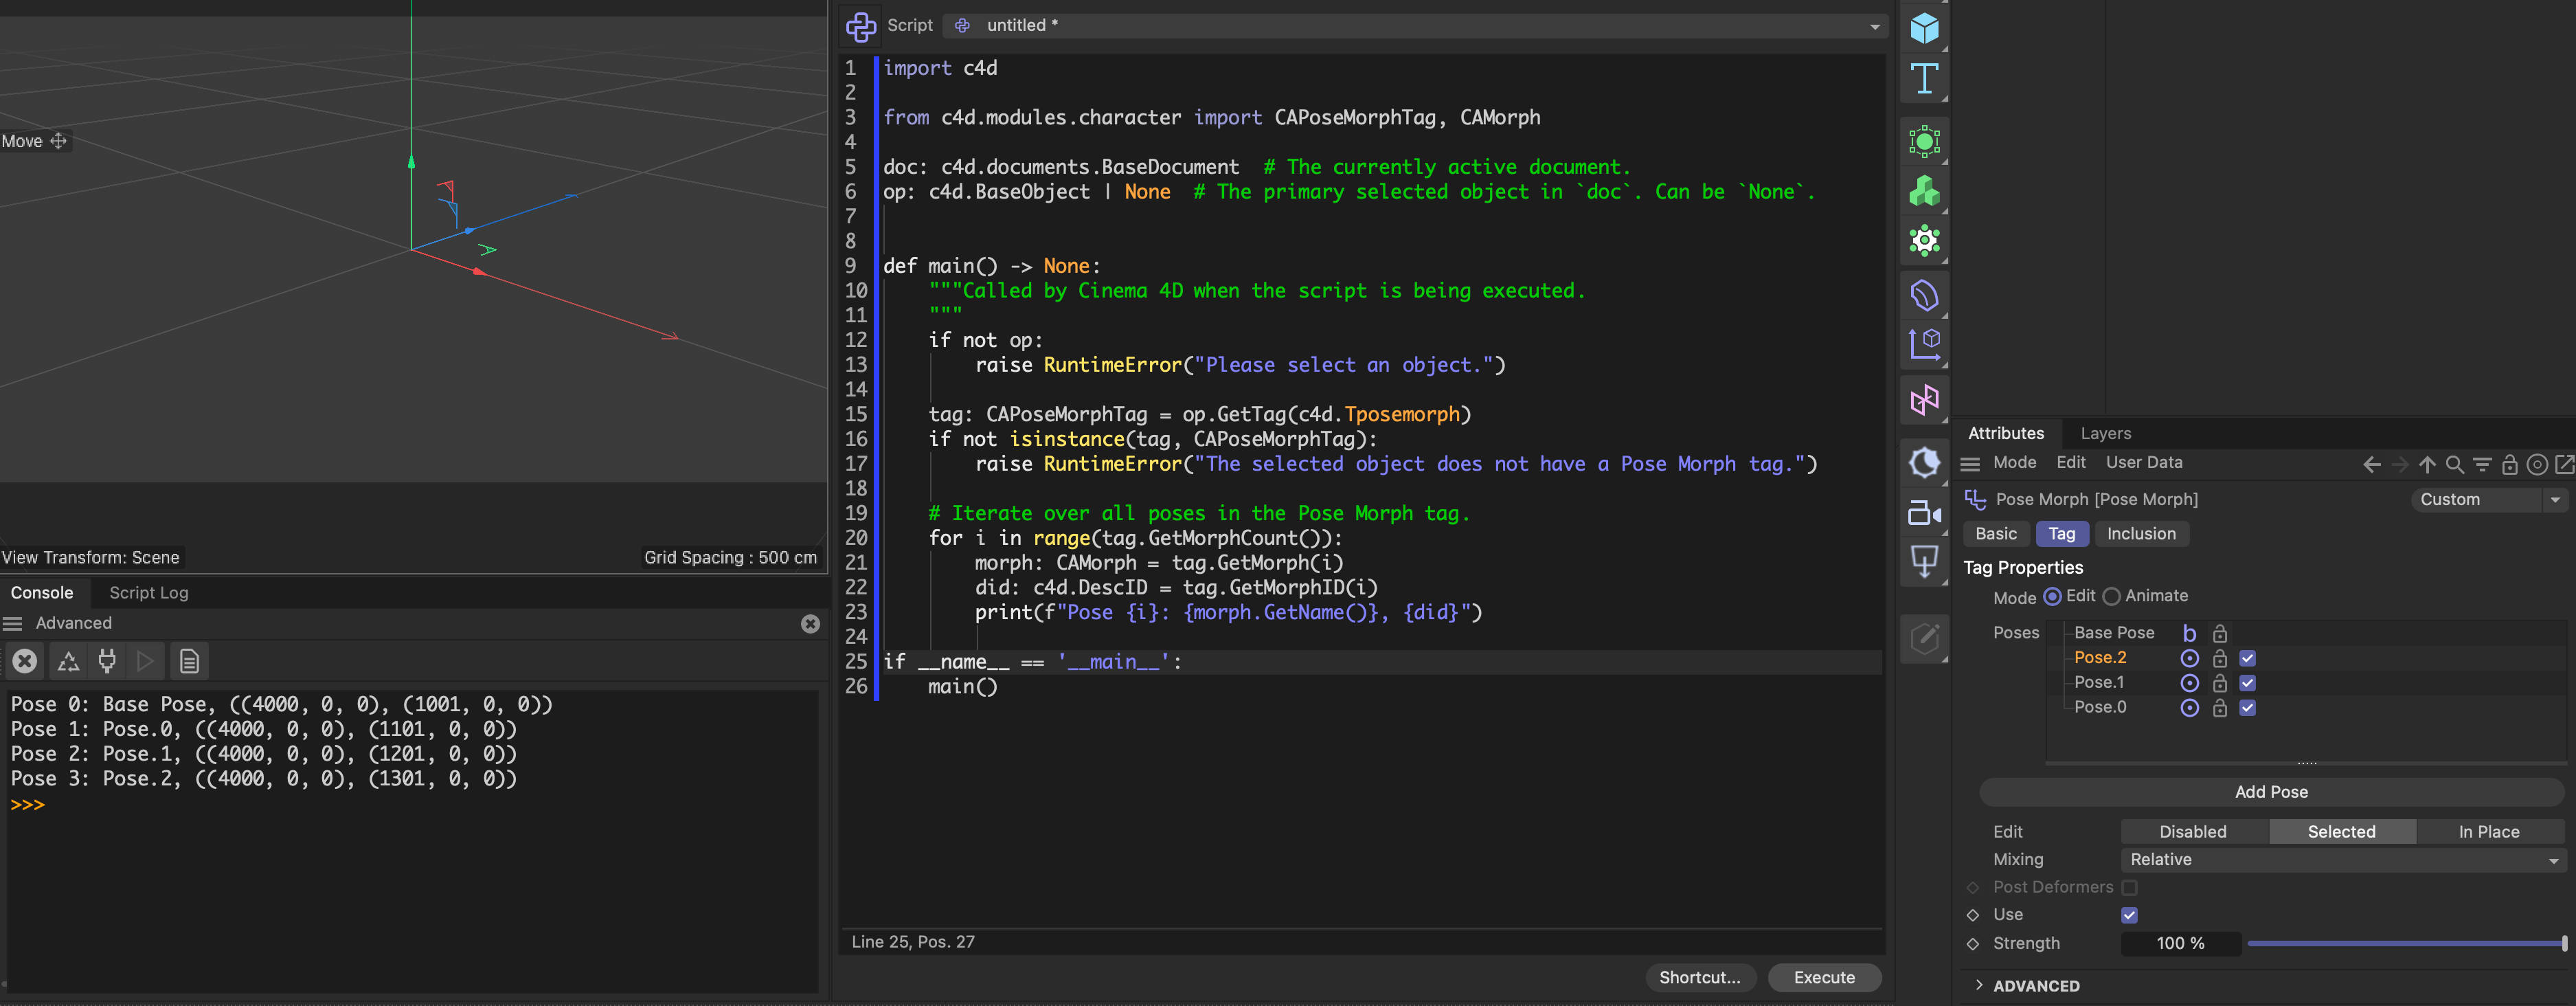
Task: Select the Cube primitive tool icon
Action: 1924,27
